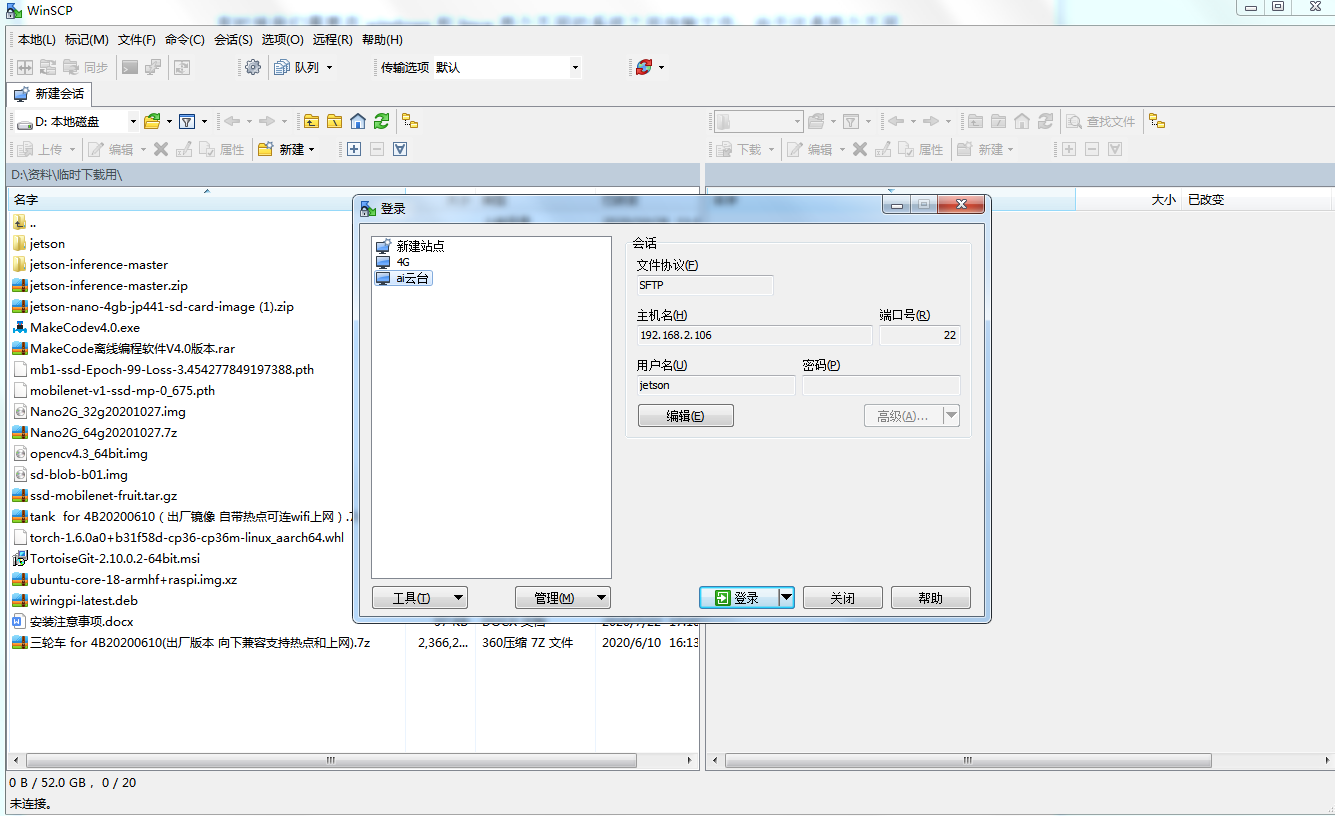Refresh the local panel with the green arrows

coord(381,121)
